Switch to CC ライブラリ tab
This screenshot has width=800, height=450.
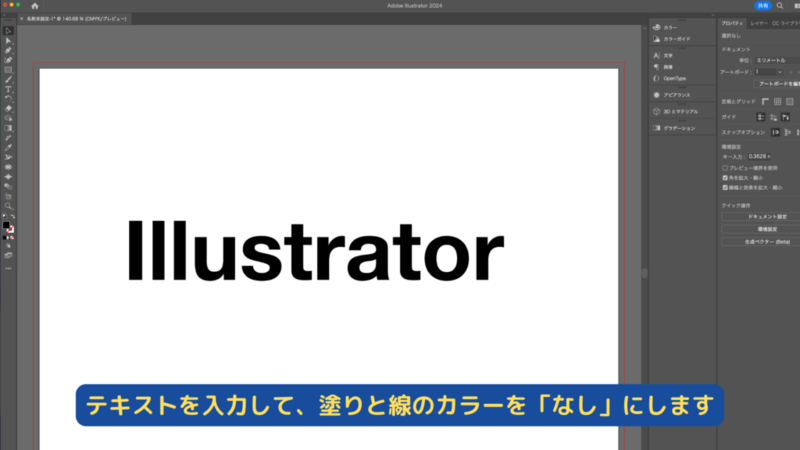click(x=785, y=23)
